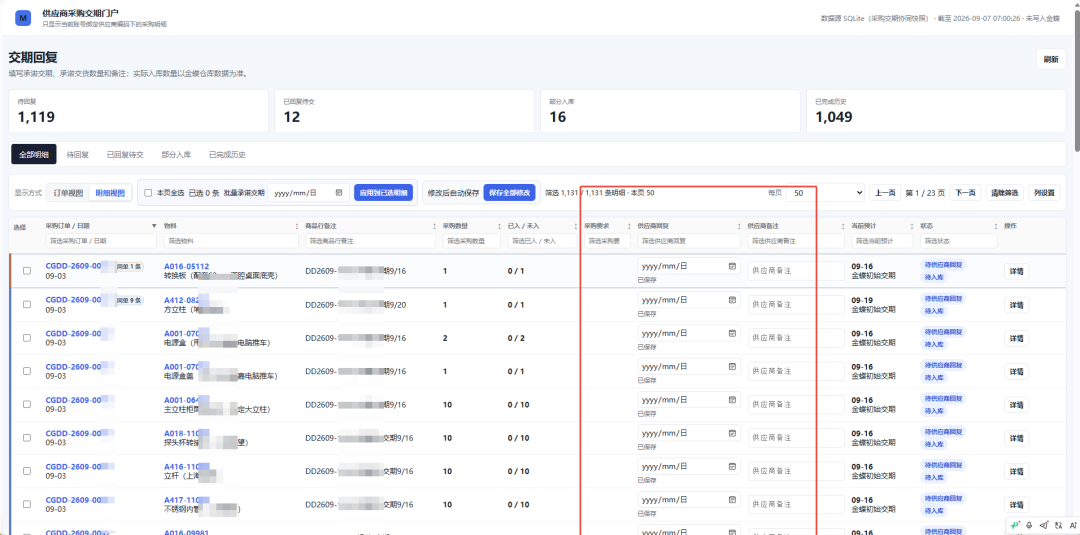Click the microphone icon in floating toolbar
Image resolution: width=1080 pixels, height=535 pixels.
pyautogui.click(x=1029, y=525)
